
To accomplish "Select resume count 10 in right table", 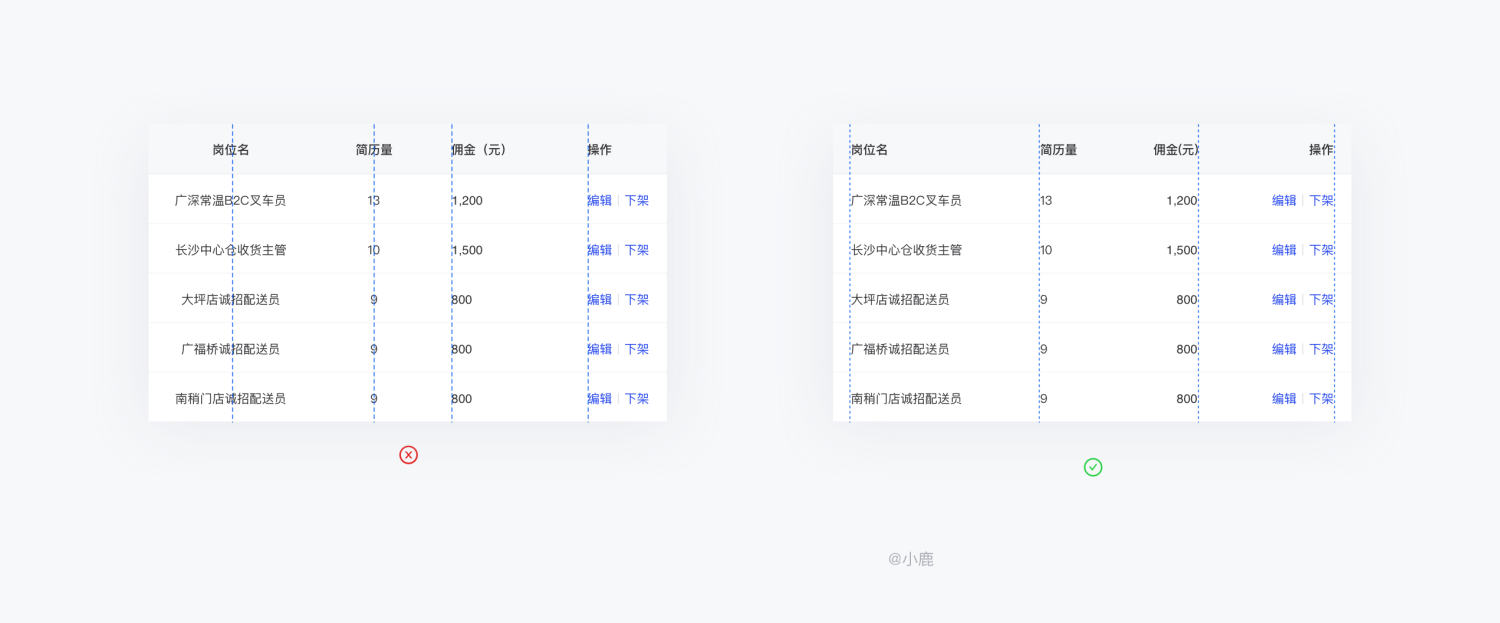I will coord(1046,250).
